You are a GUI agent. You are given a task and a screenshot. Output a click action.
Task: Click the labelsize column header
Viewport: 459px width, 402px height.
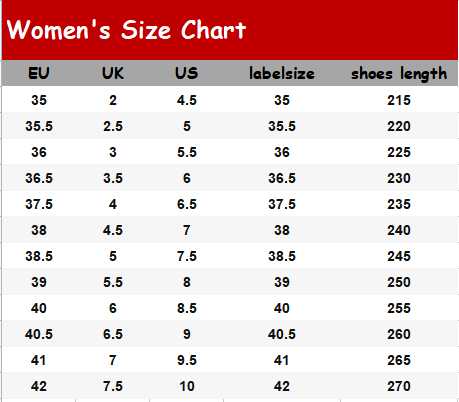point(282,73)
